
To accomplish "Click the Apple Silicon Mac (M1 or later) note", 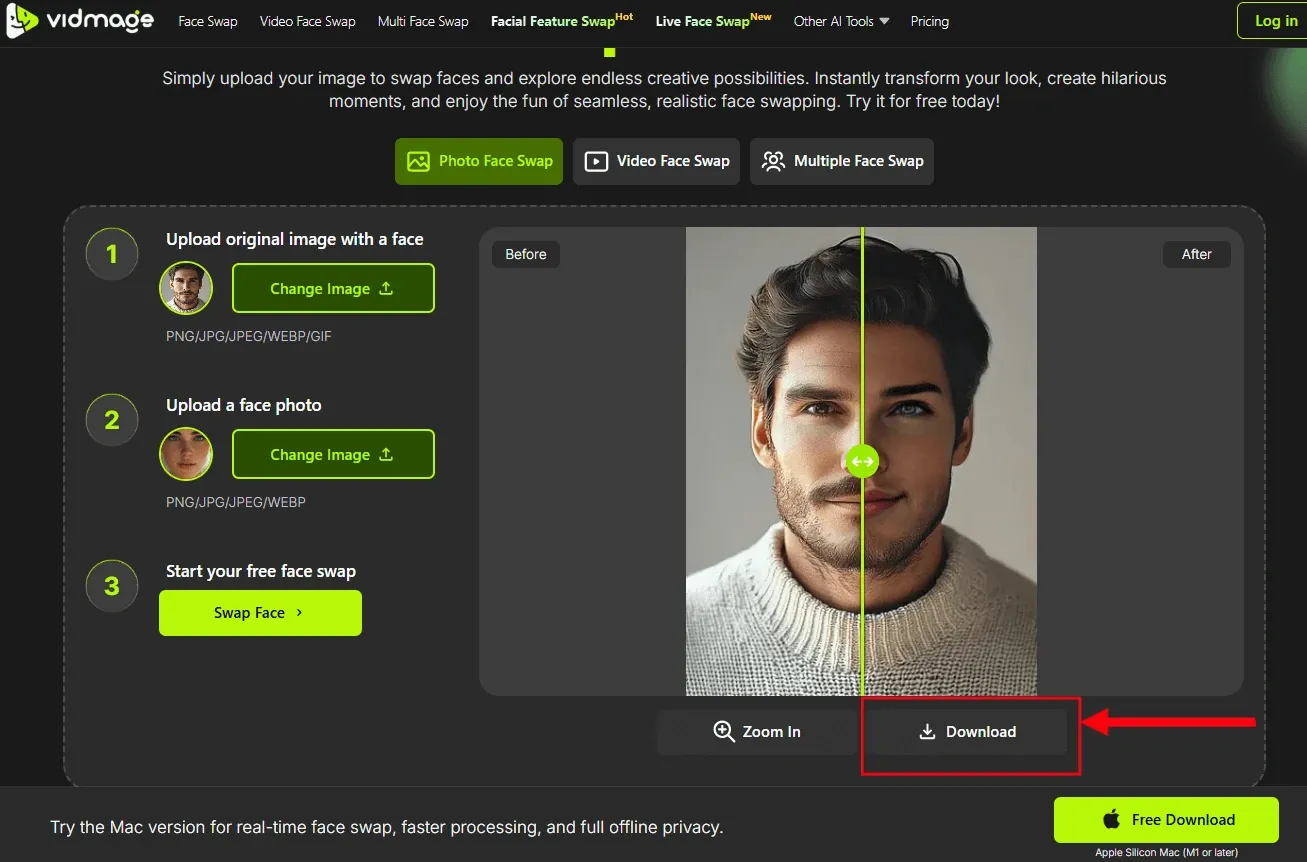I will 1167,853.
